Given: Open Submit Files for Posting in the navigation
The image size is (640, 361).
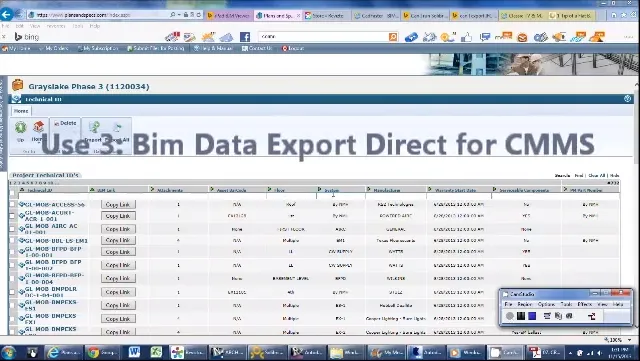Looking at the screenshot, I should click(x=156, y=48).
